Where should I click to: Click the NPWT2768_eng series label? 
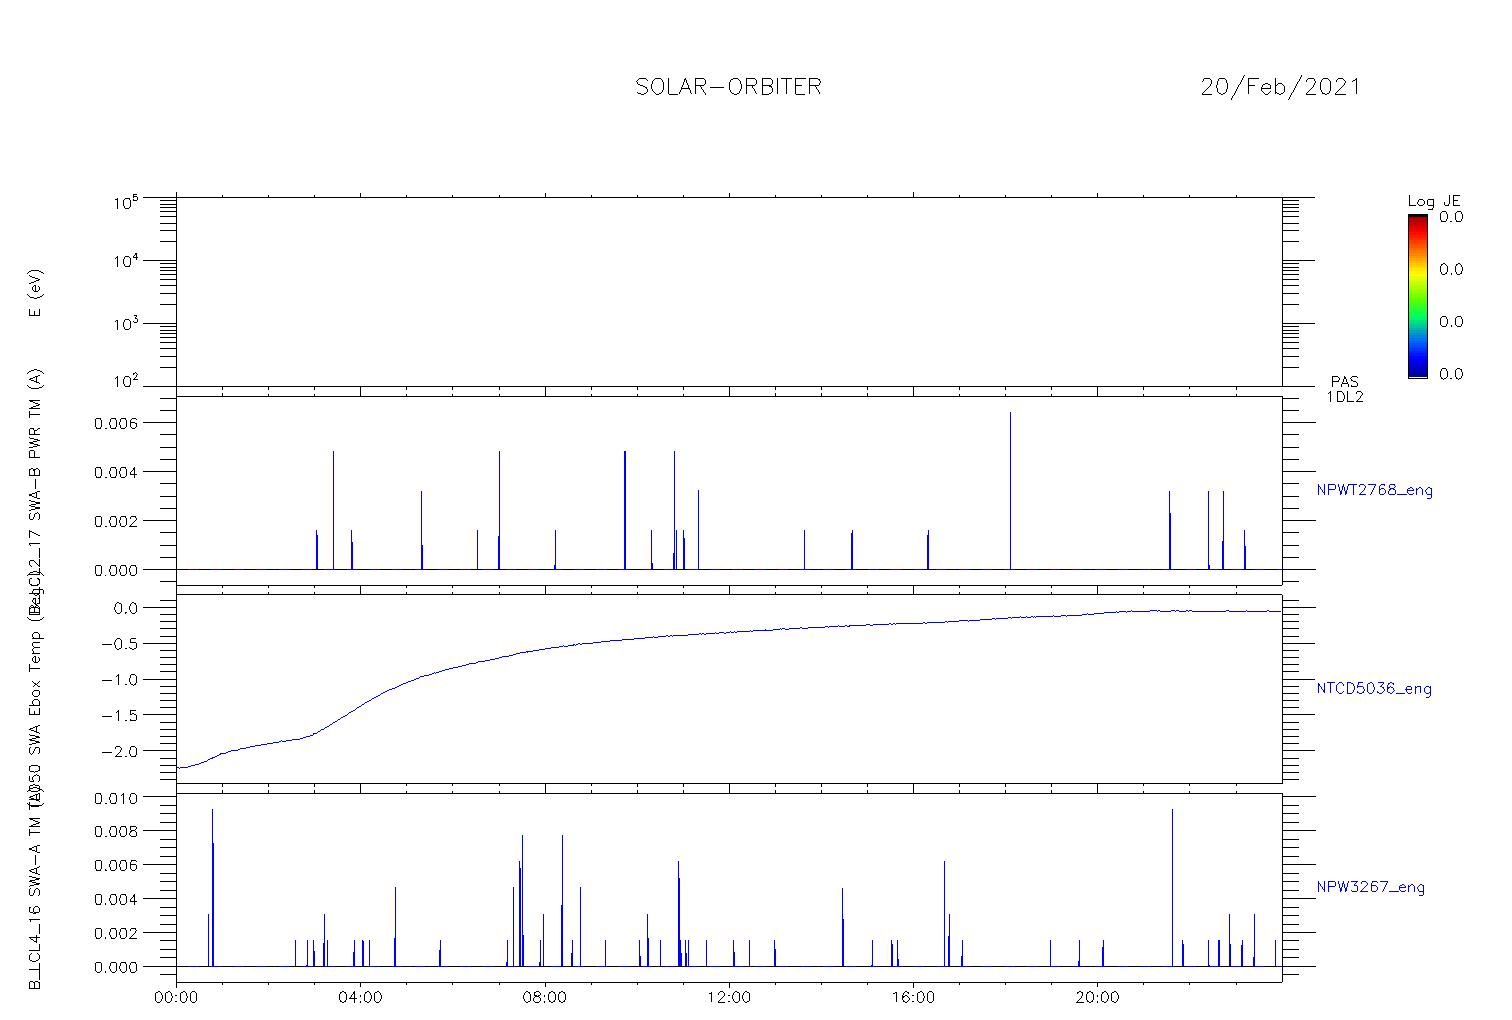point(1374,491)
